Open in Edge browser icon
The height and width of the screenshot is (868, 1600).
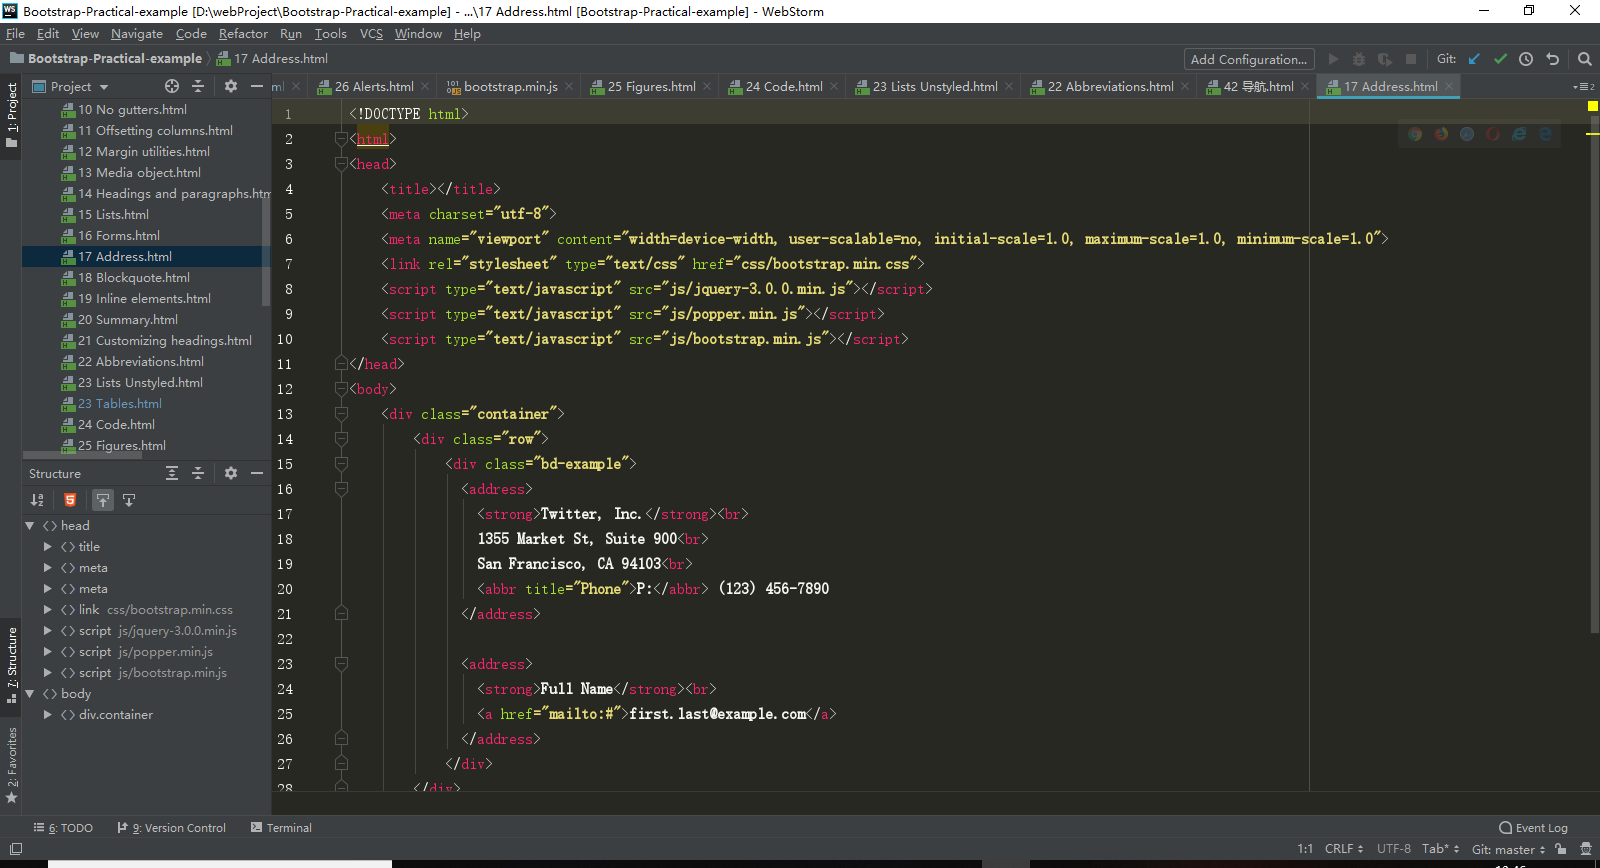coord(1545,134)
